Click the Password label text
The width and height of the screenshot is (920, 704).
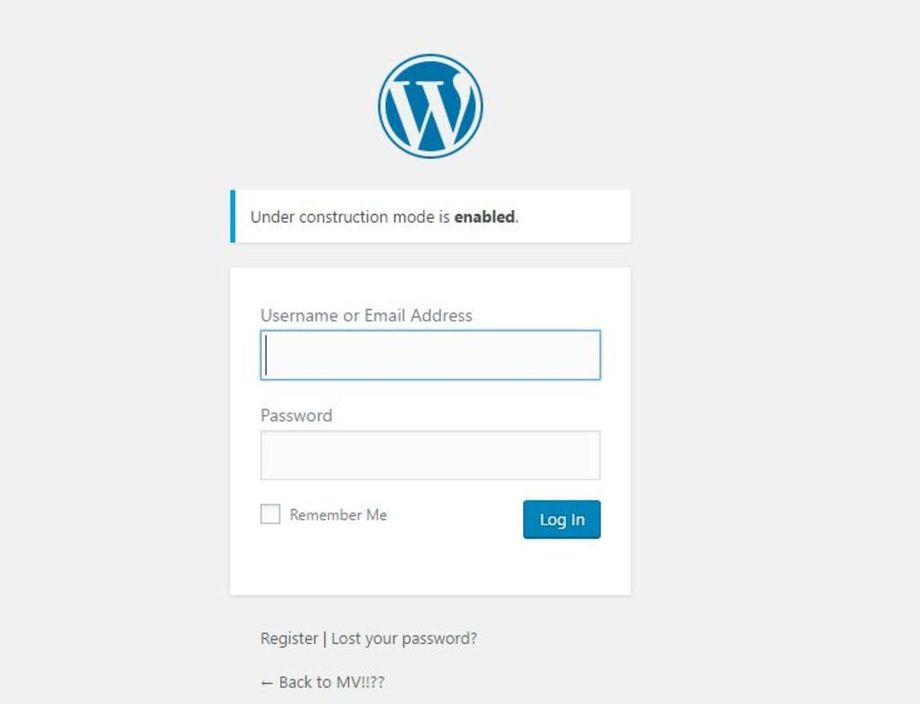296,415
